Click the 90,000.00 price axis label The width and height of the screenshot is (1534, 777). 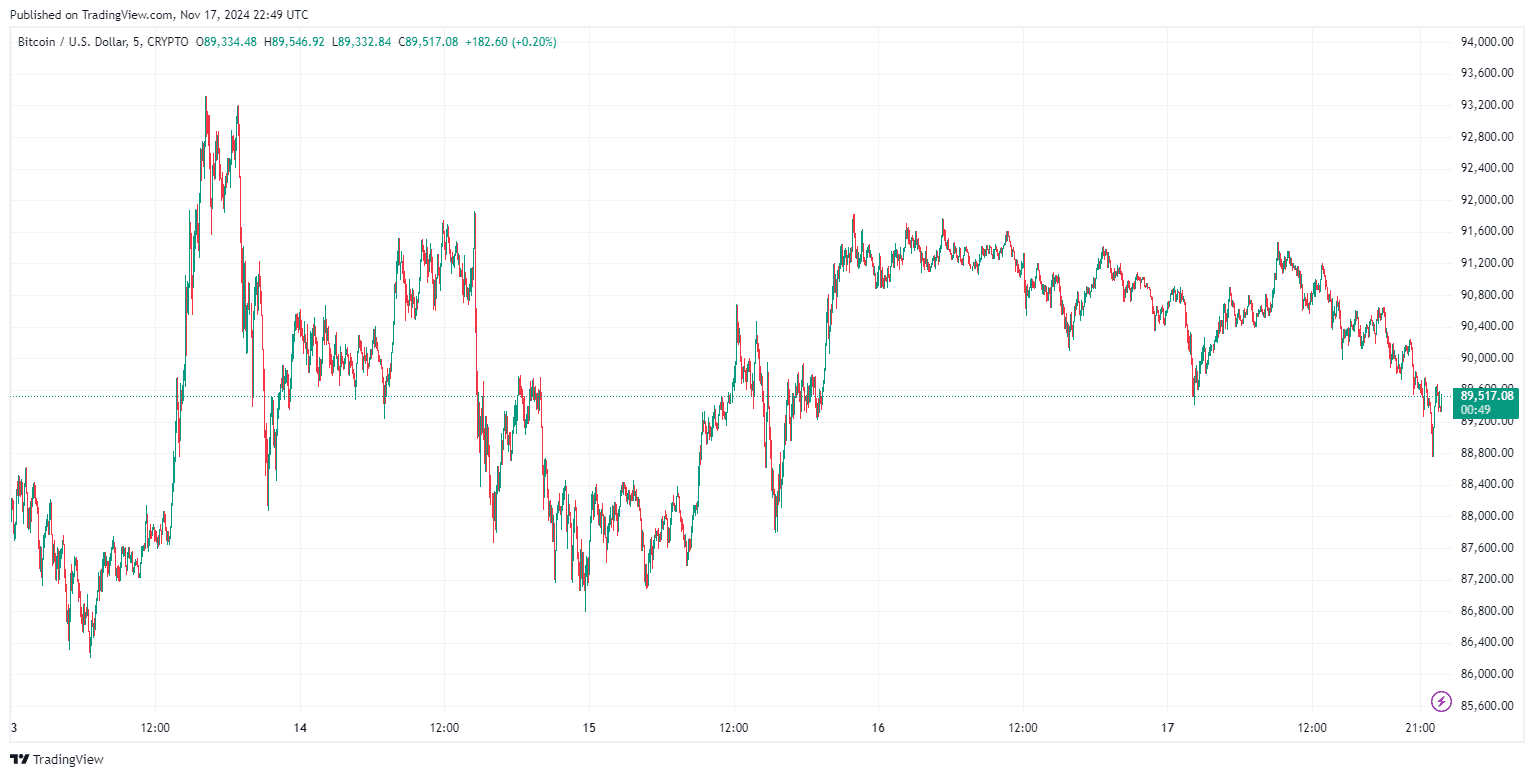(1485, 358)
